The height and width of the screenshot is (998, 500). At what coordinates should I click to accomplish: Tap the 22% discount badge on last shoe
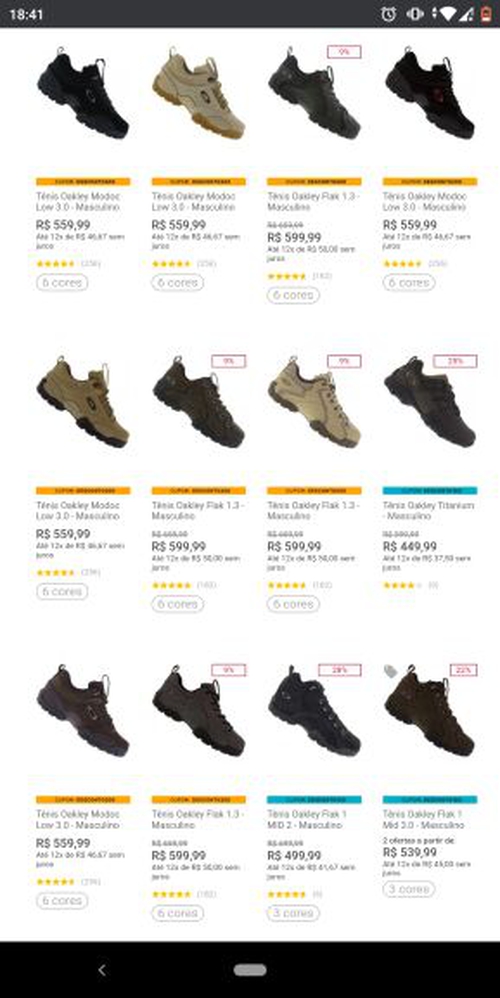[463, 670]
